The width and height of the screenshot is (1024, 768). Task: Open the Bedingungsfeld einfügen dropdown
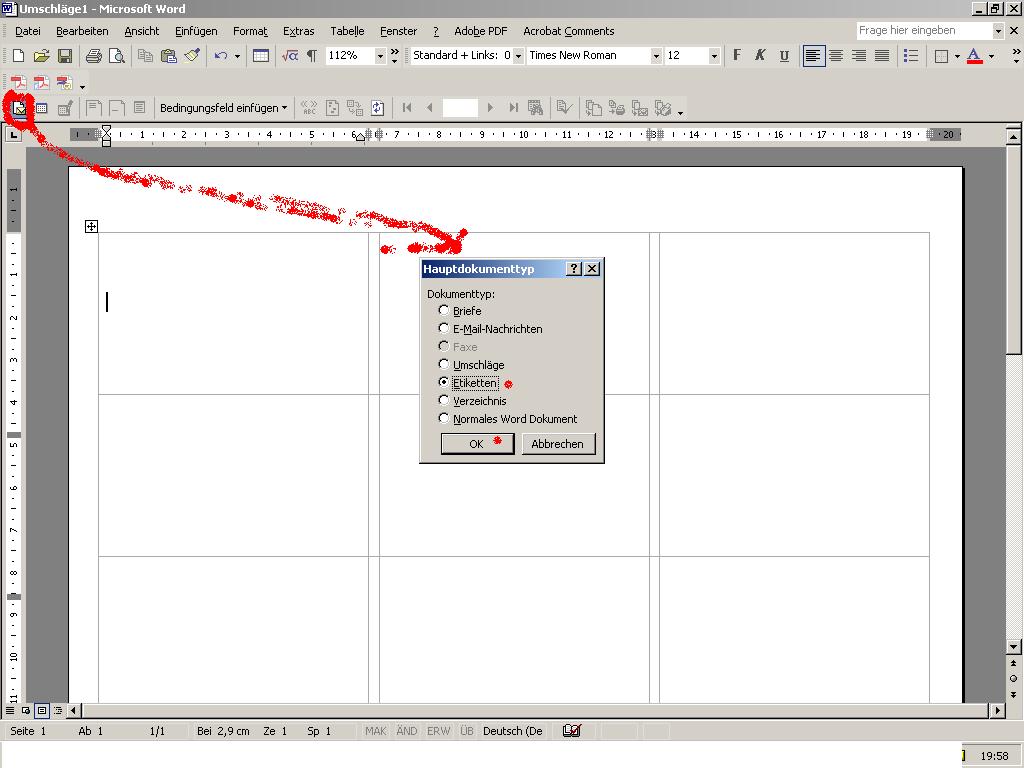tap(223, 108)
